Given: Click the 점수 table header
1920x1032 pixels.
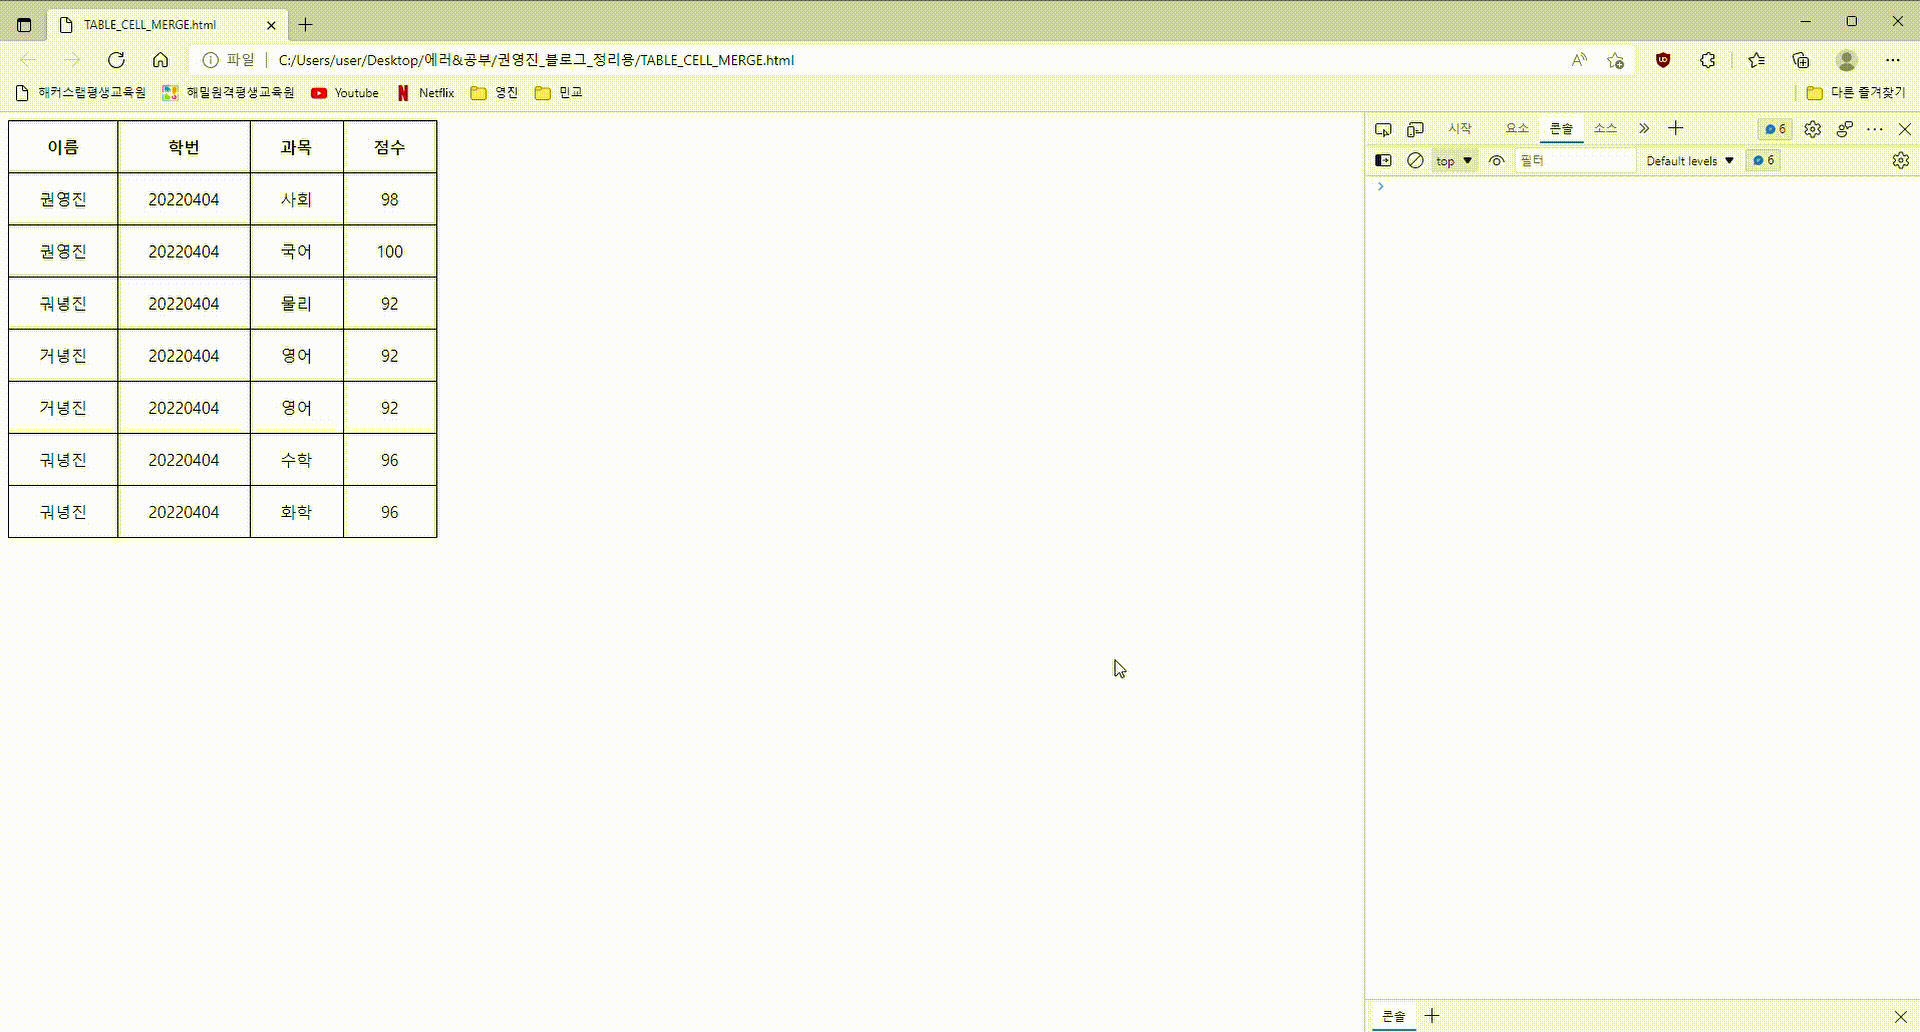Looking at the screenshot, I should [x=390, y=147].
